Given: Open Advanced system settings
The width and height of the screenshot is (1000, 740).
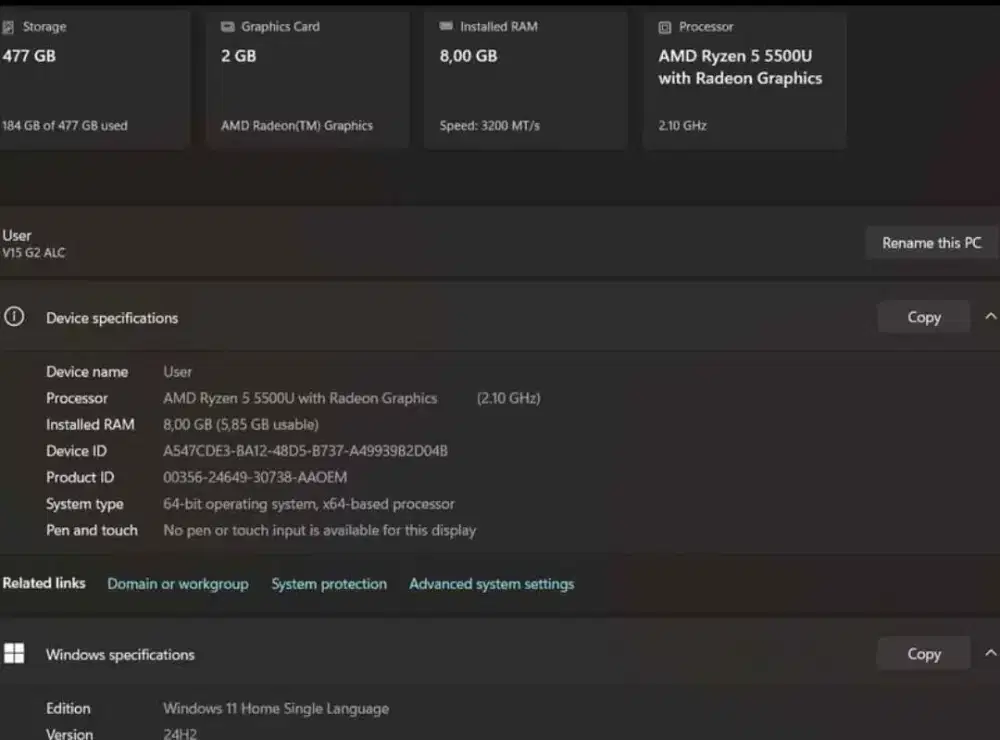Looking at the screenshot, I should [491, 583].
